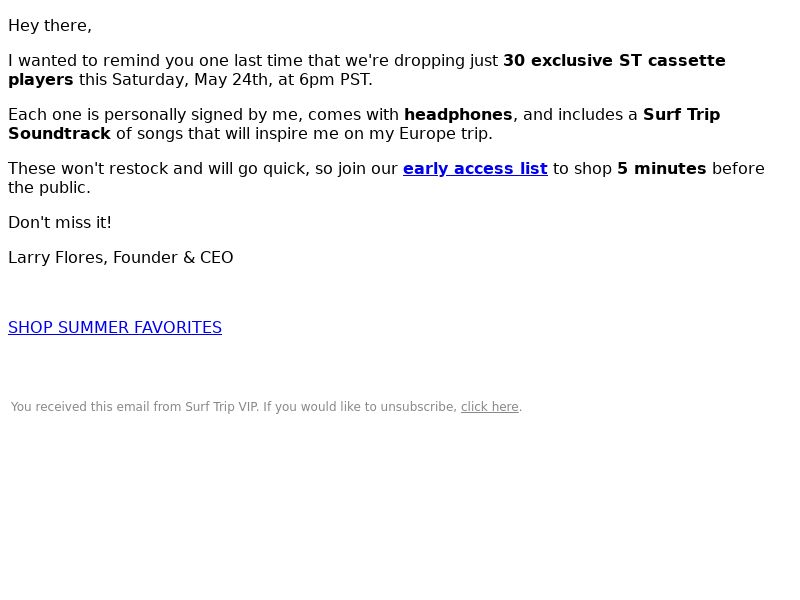Click the 'Larry Flores, Founder & CEO' signature
Screen dimensions: 800x600
pos(120,257)
